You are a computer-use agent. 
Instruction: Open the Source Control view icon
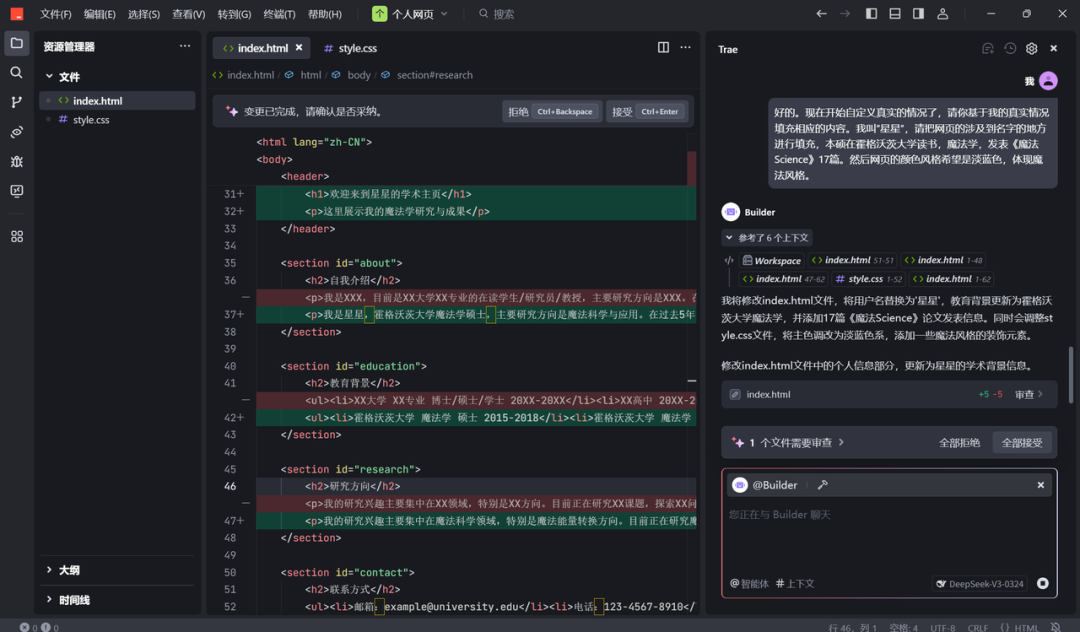pyautogui.click(x=17, y=102)
